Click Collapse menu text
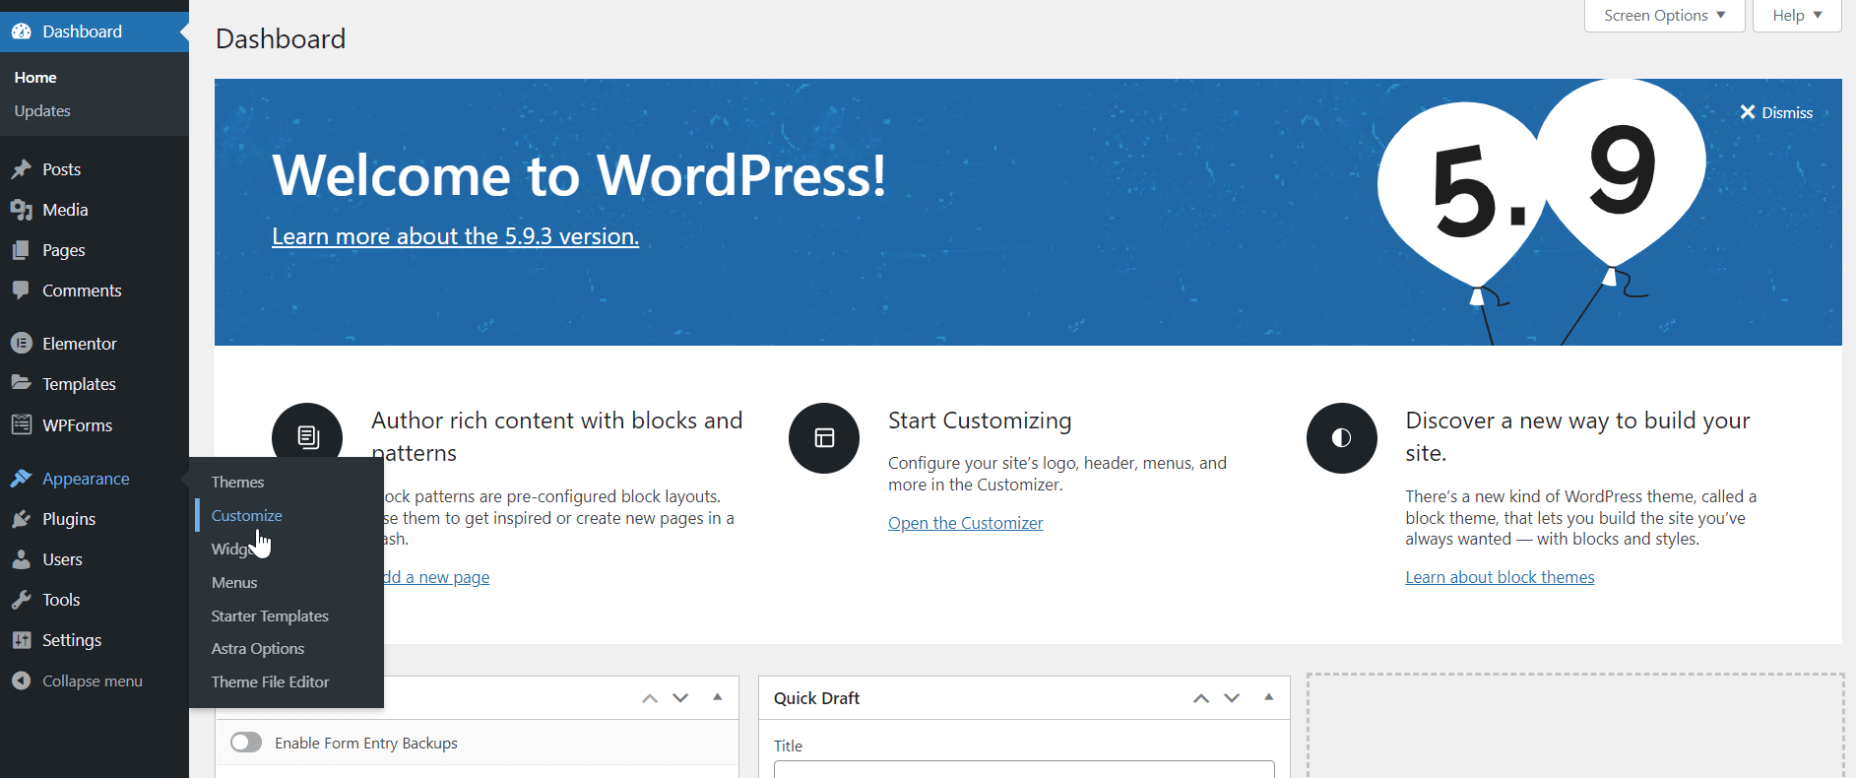Image resolution: width=1856 pixels, height=778 pixels. tap(92, 681)
